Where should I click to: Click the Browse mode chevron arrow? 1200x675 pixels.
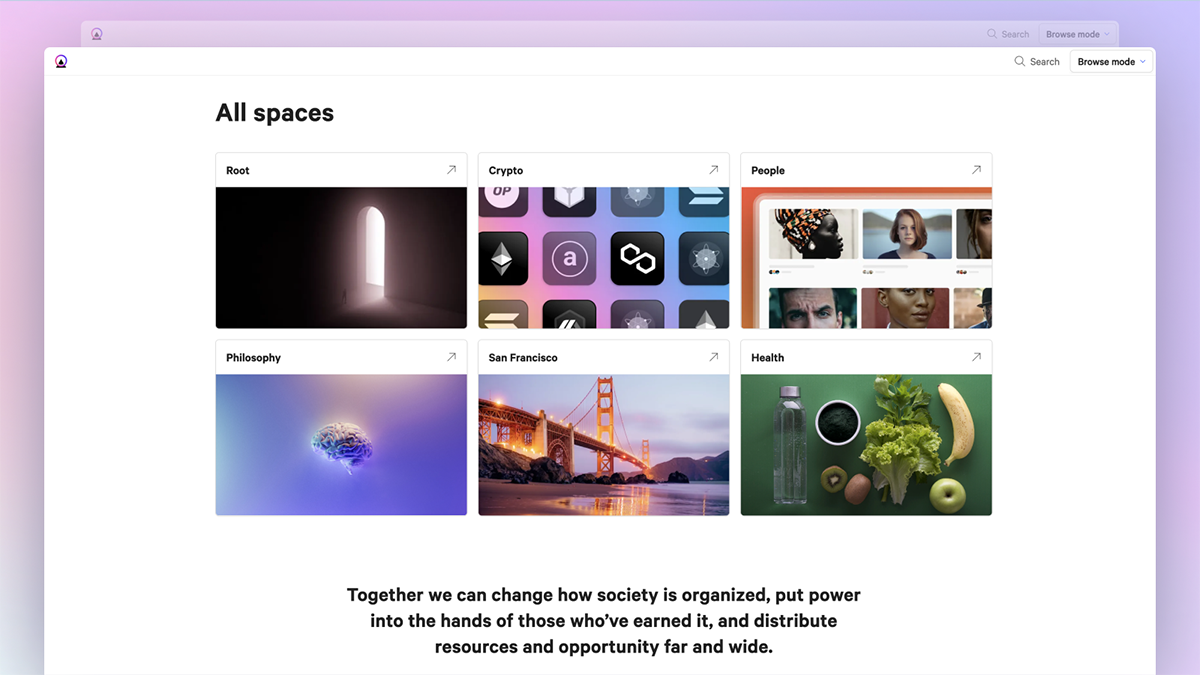coord(1143,62)
